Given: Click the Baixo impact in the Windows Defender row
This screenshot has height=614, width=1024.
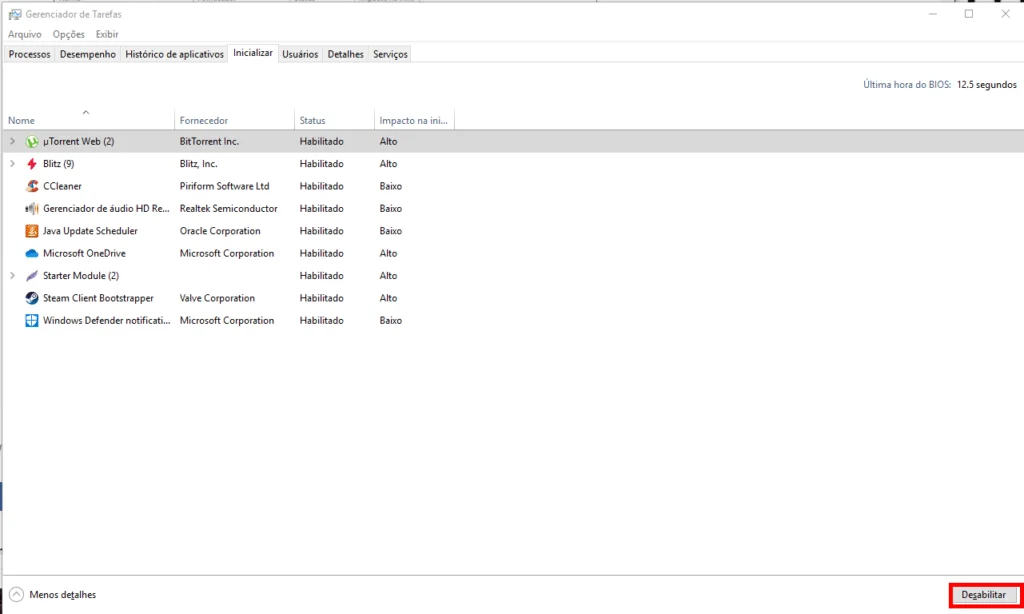Looking at the screenshot, I should 391,320.
